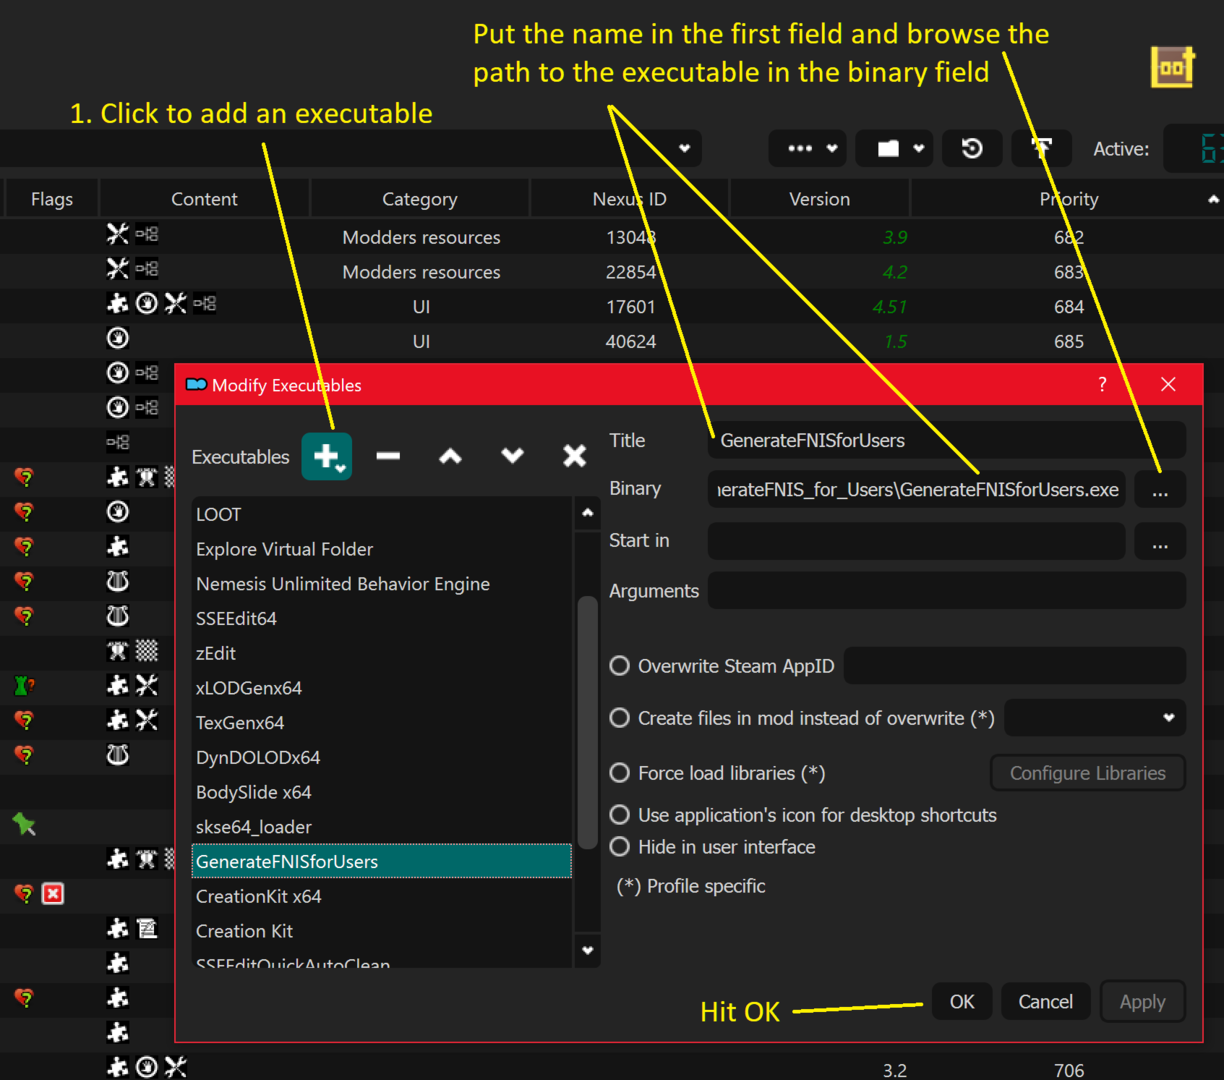This screenshot has width=1224, height=1080.
Task: Click the green pin flag icon
Action: (24, 824)
